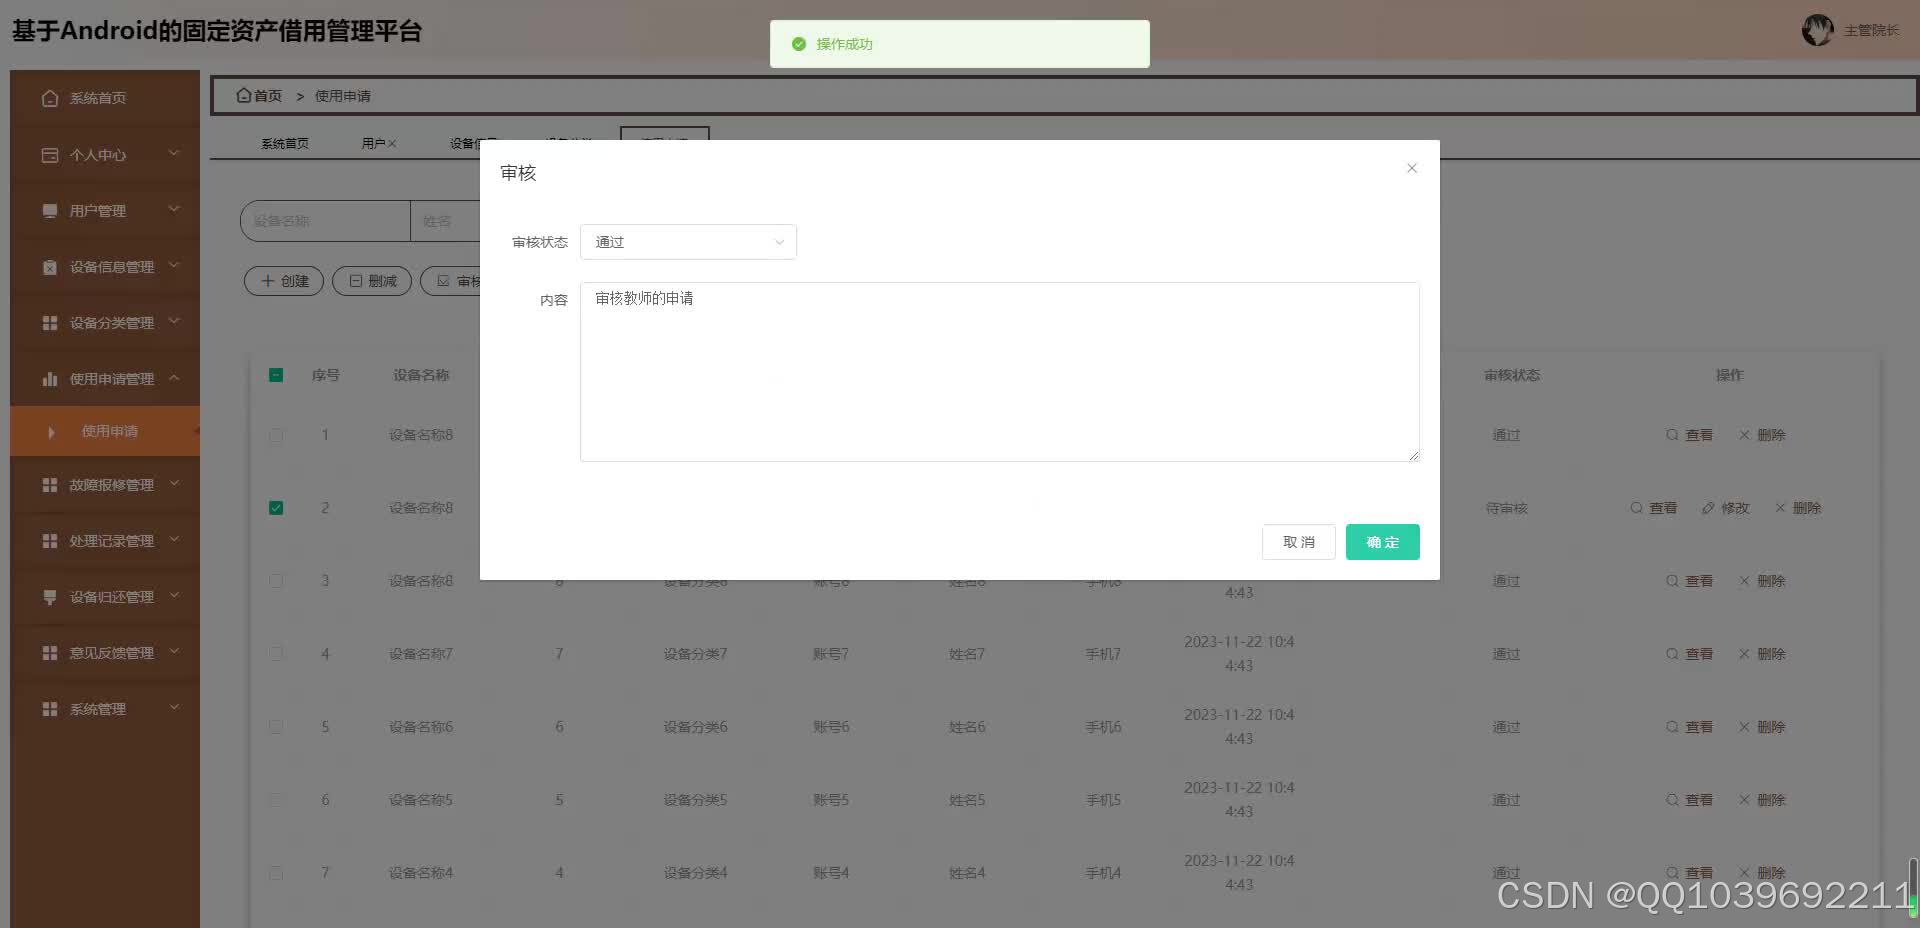Delete row 6 设备名称5 with 删除
The image size is (1920, 928).
(1762, 800)
